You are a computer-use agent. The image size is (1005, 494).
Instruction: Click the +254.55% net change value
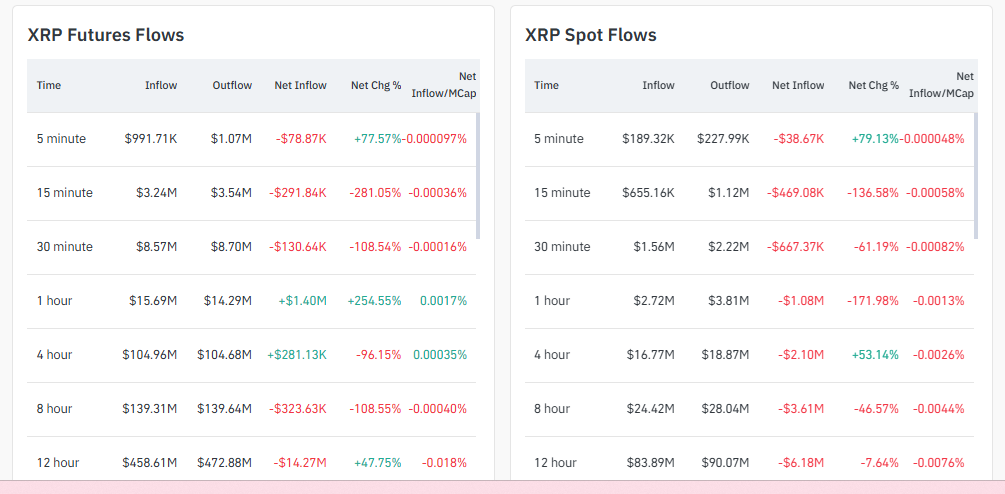coord(374,301)
